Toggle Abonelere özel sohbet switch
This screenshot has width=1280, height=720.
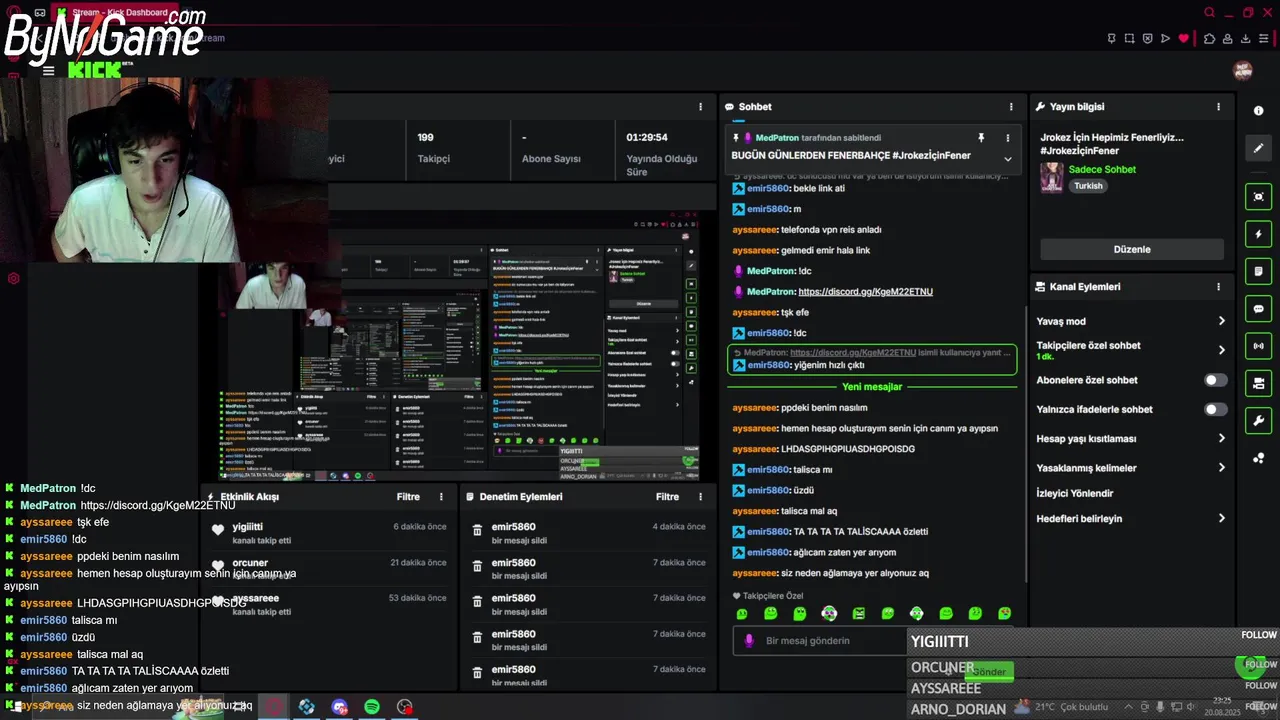pos(1215,380)
